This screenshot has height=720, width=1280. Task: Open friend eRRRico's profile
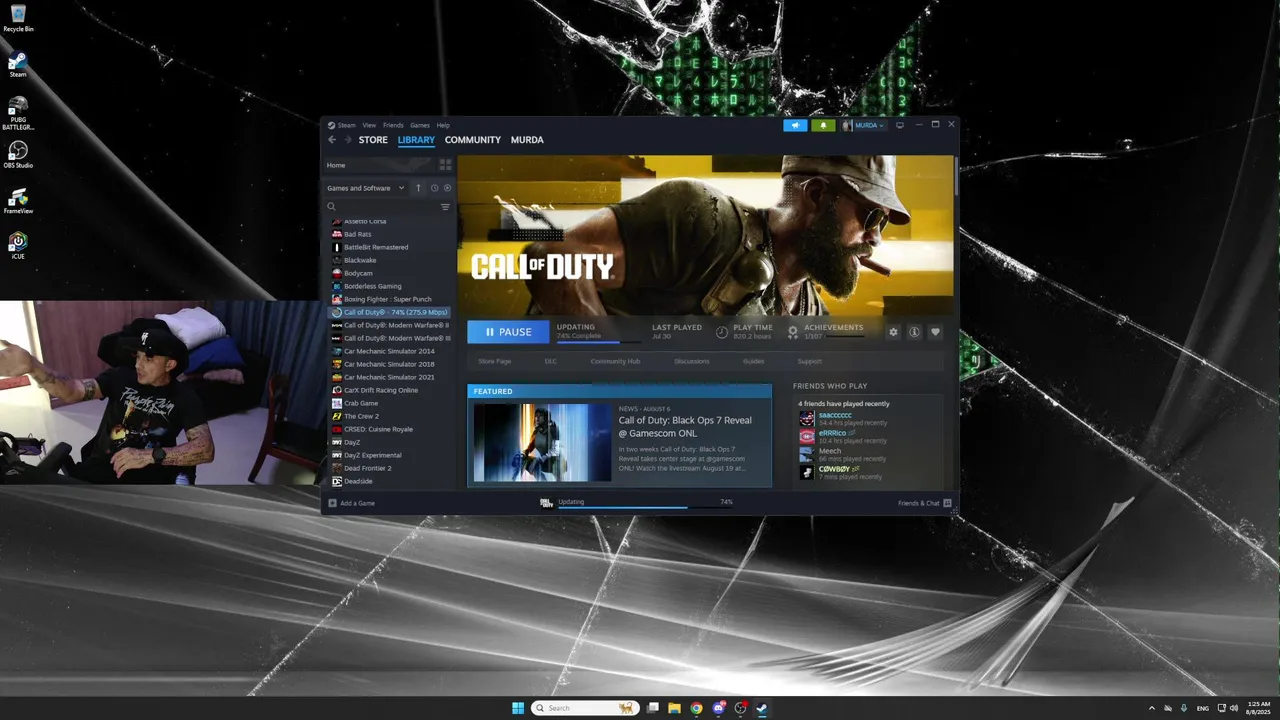[832, 433]
